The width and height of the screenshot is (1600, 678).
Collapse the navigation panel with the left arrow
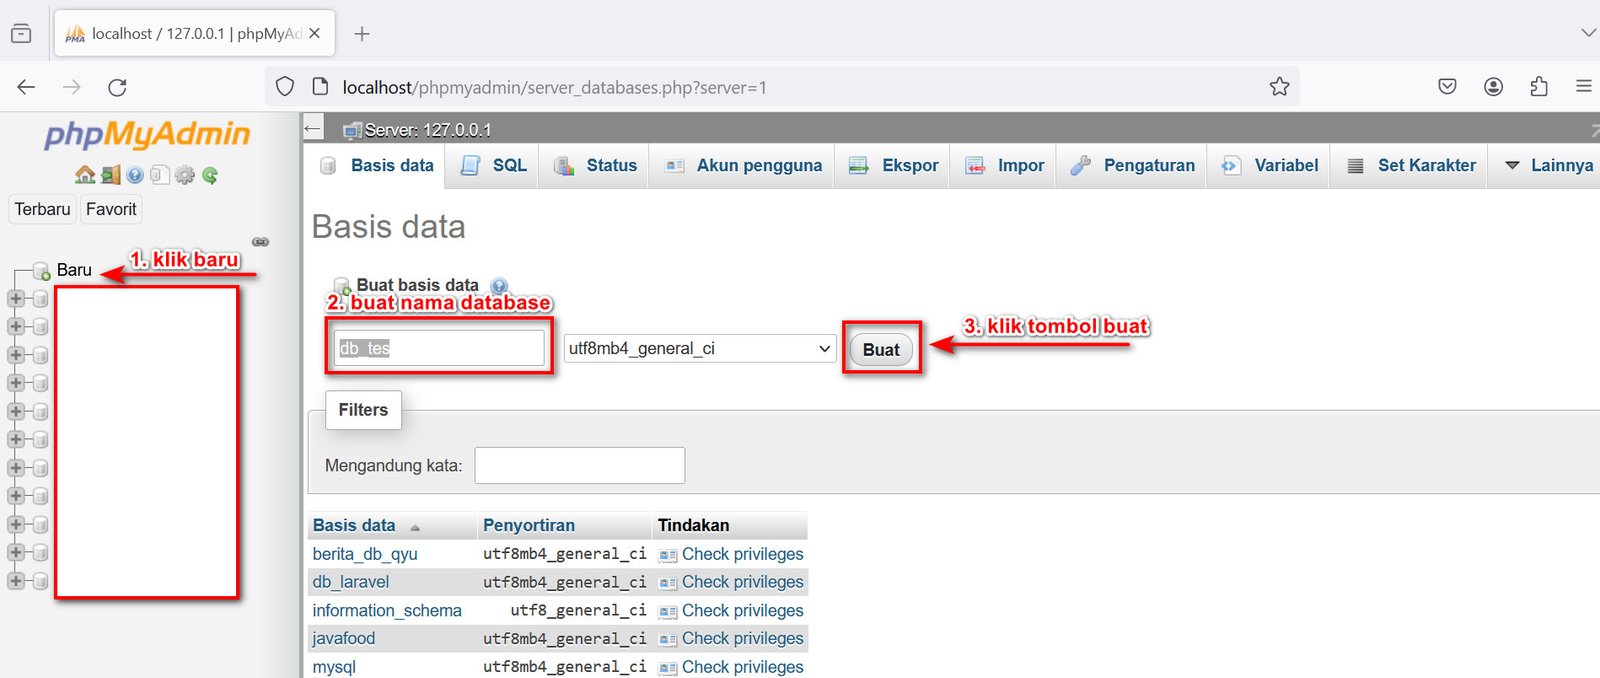(x=313, y=129)
